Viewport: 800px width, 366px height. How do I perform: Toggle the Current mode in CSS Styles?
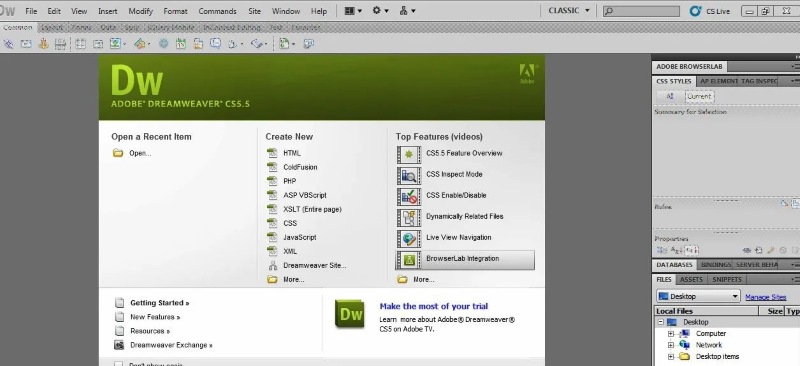pyautogui.click(x=699, y=96)
